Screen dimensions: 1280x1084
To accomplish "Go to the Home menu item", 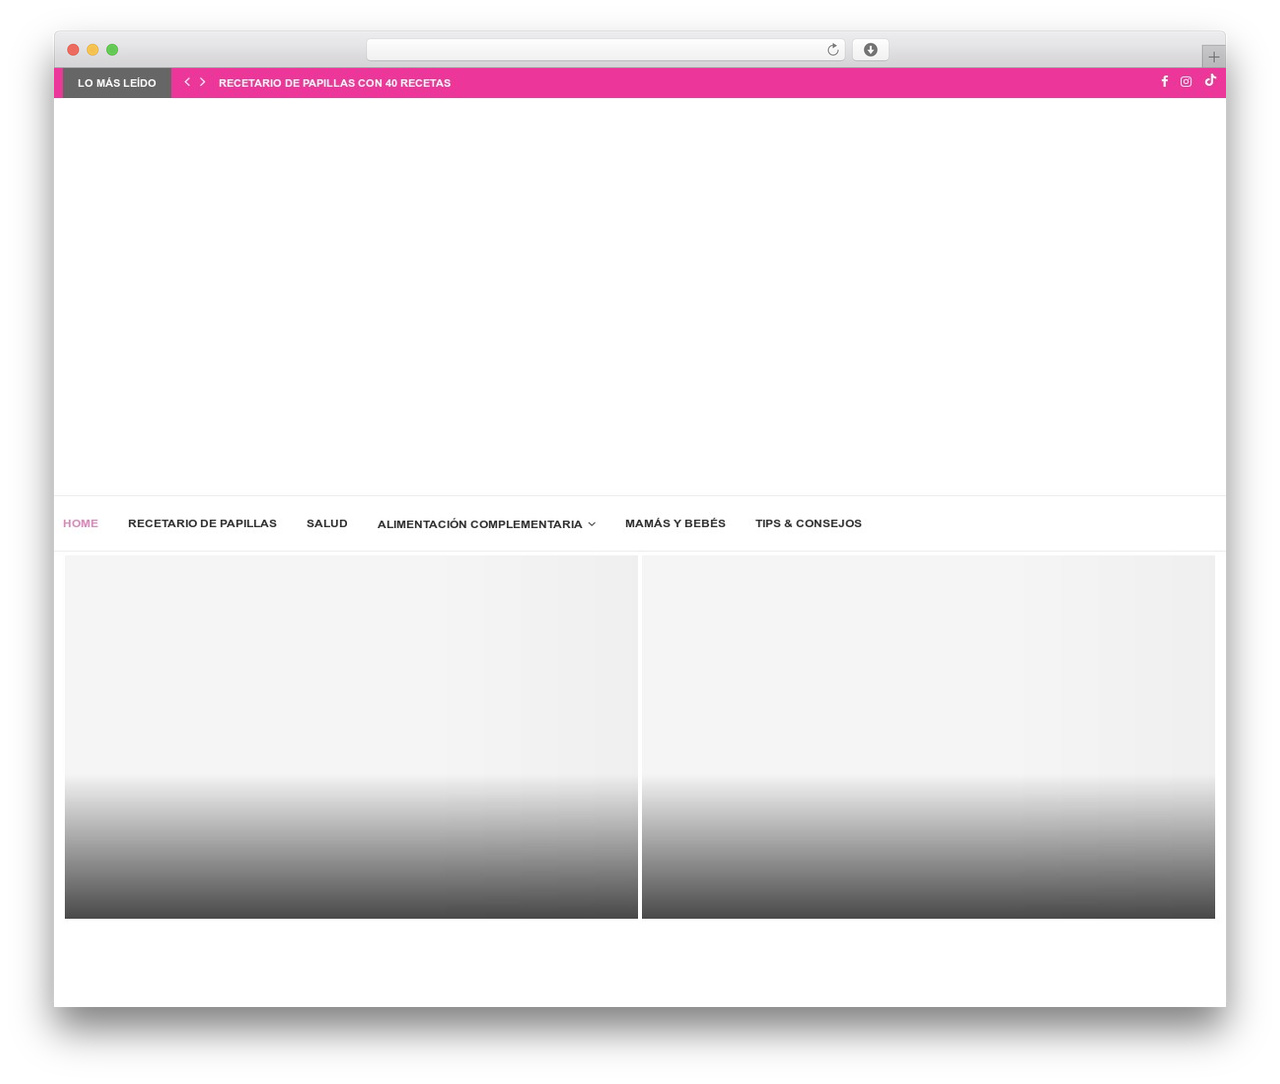I will 81,523.
